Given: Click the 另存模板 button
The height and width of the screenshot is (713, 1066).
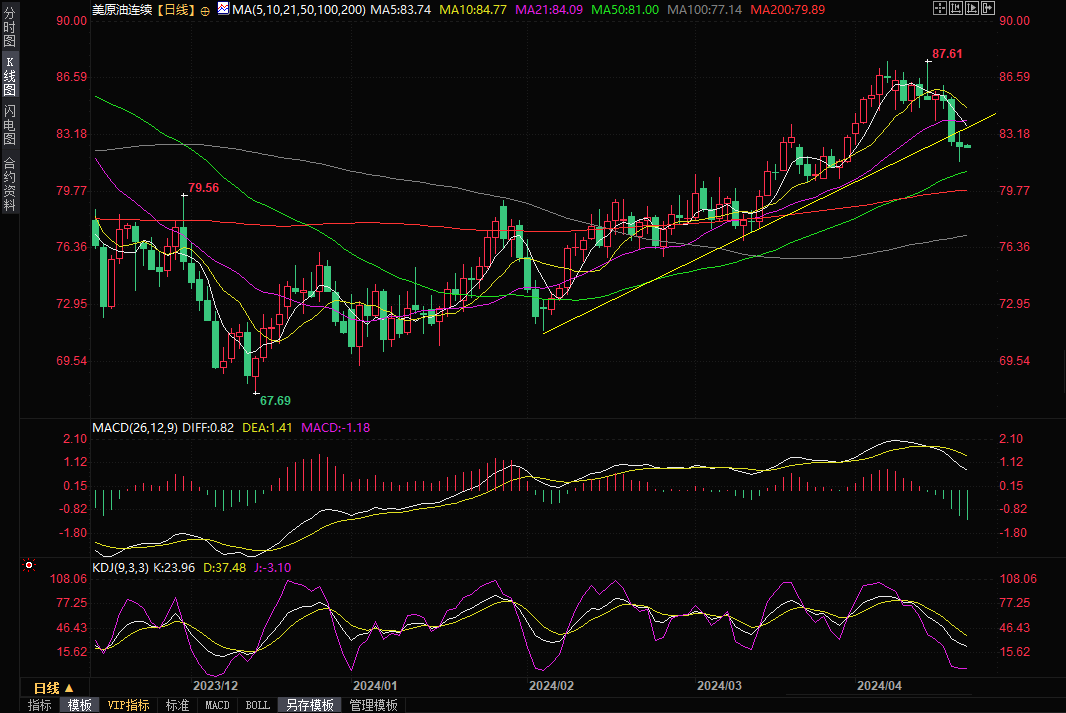Looking at the screenshot, I should pos(309,705).
